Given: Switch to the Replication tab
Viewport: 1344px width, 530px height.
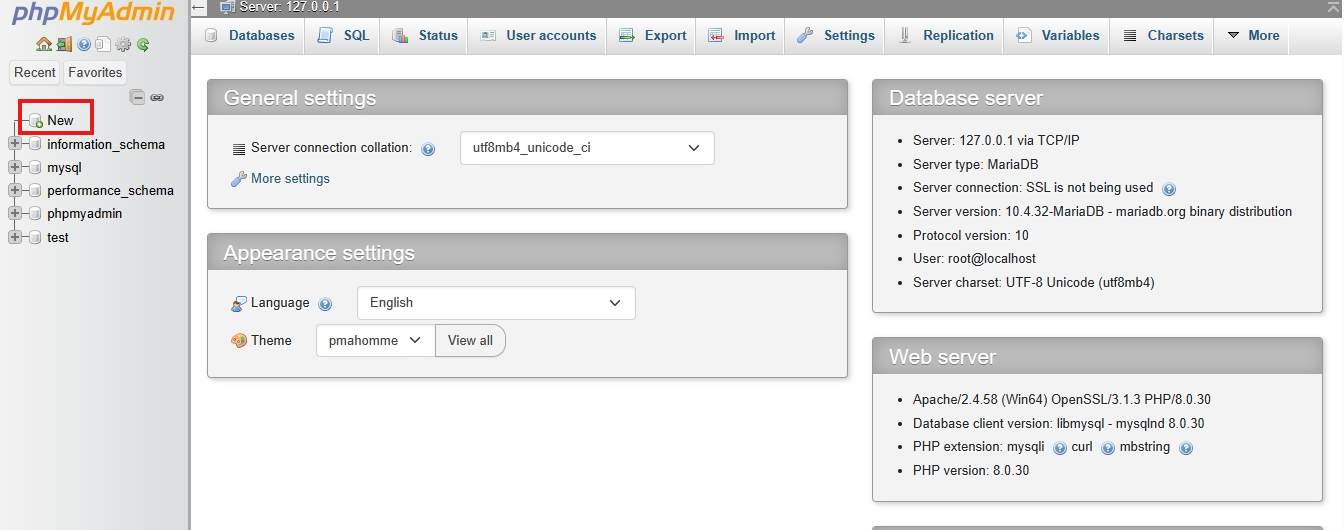Looking at the screenshot, I should [945, 35].
